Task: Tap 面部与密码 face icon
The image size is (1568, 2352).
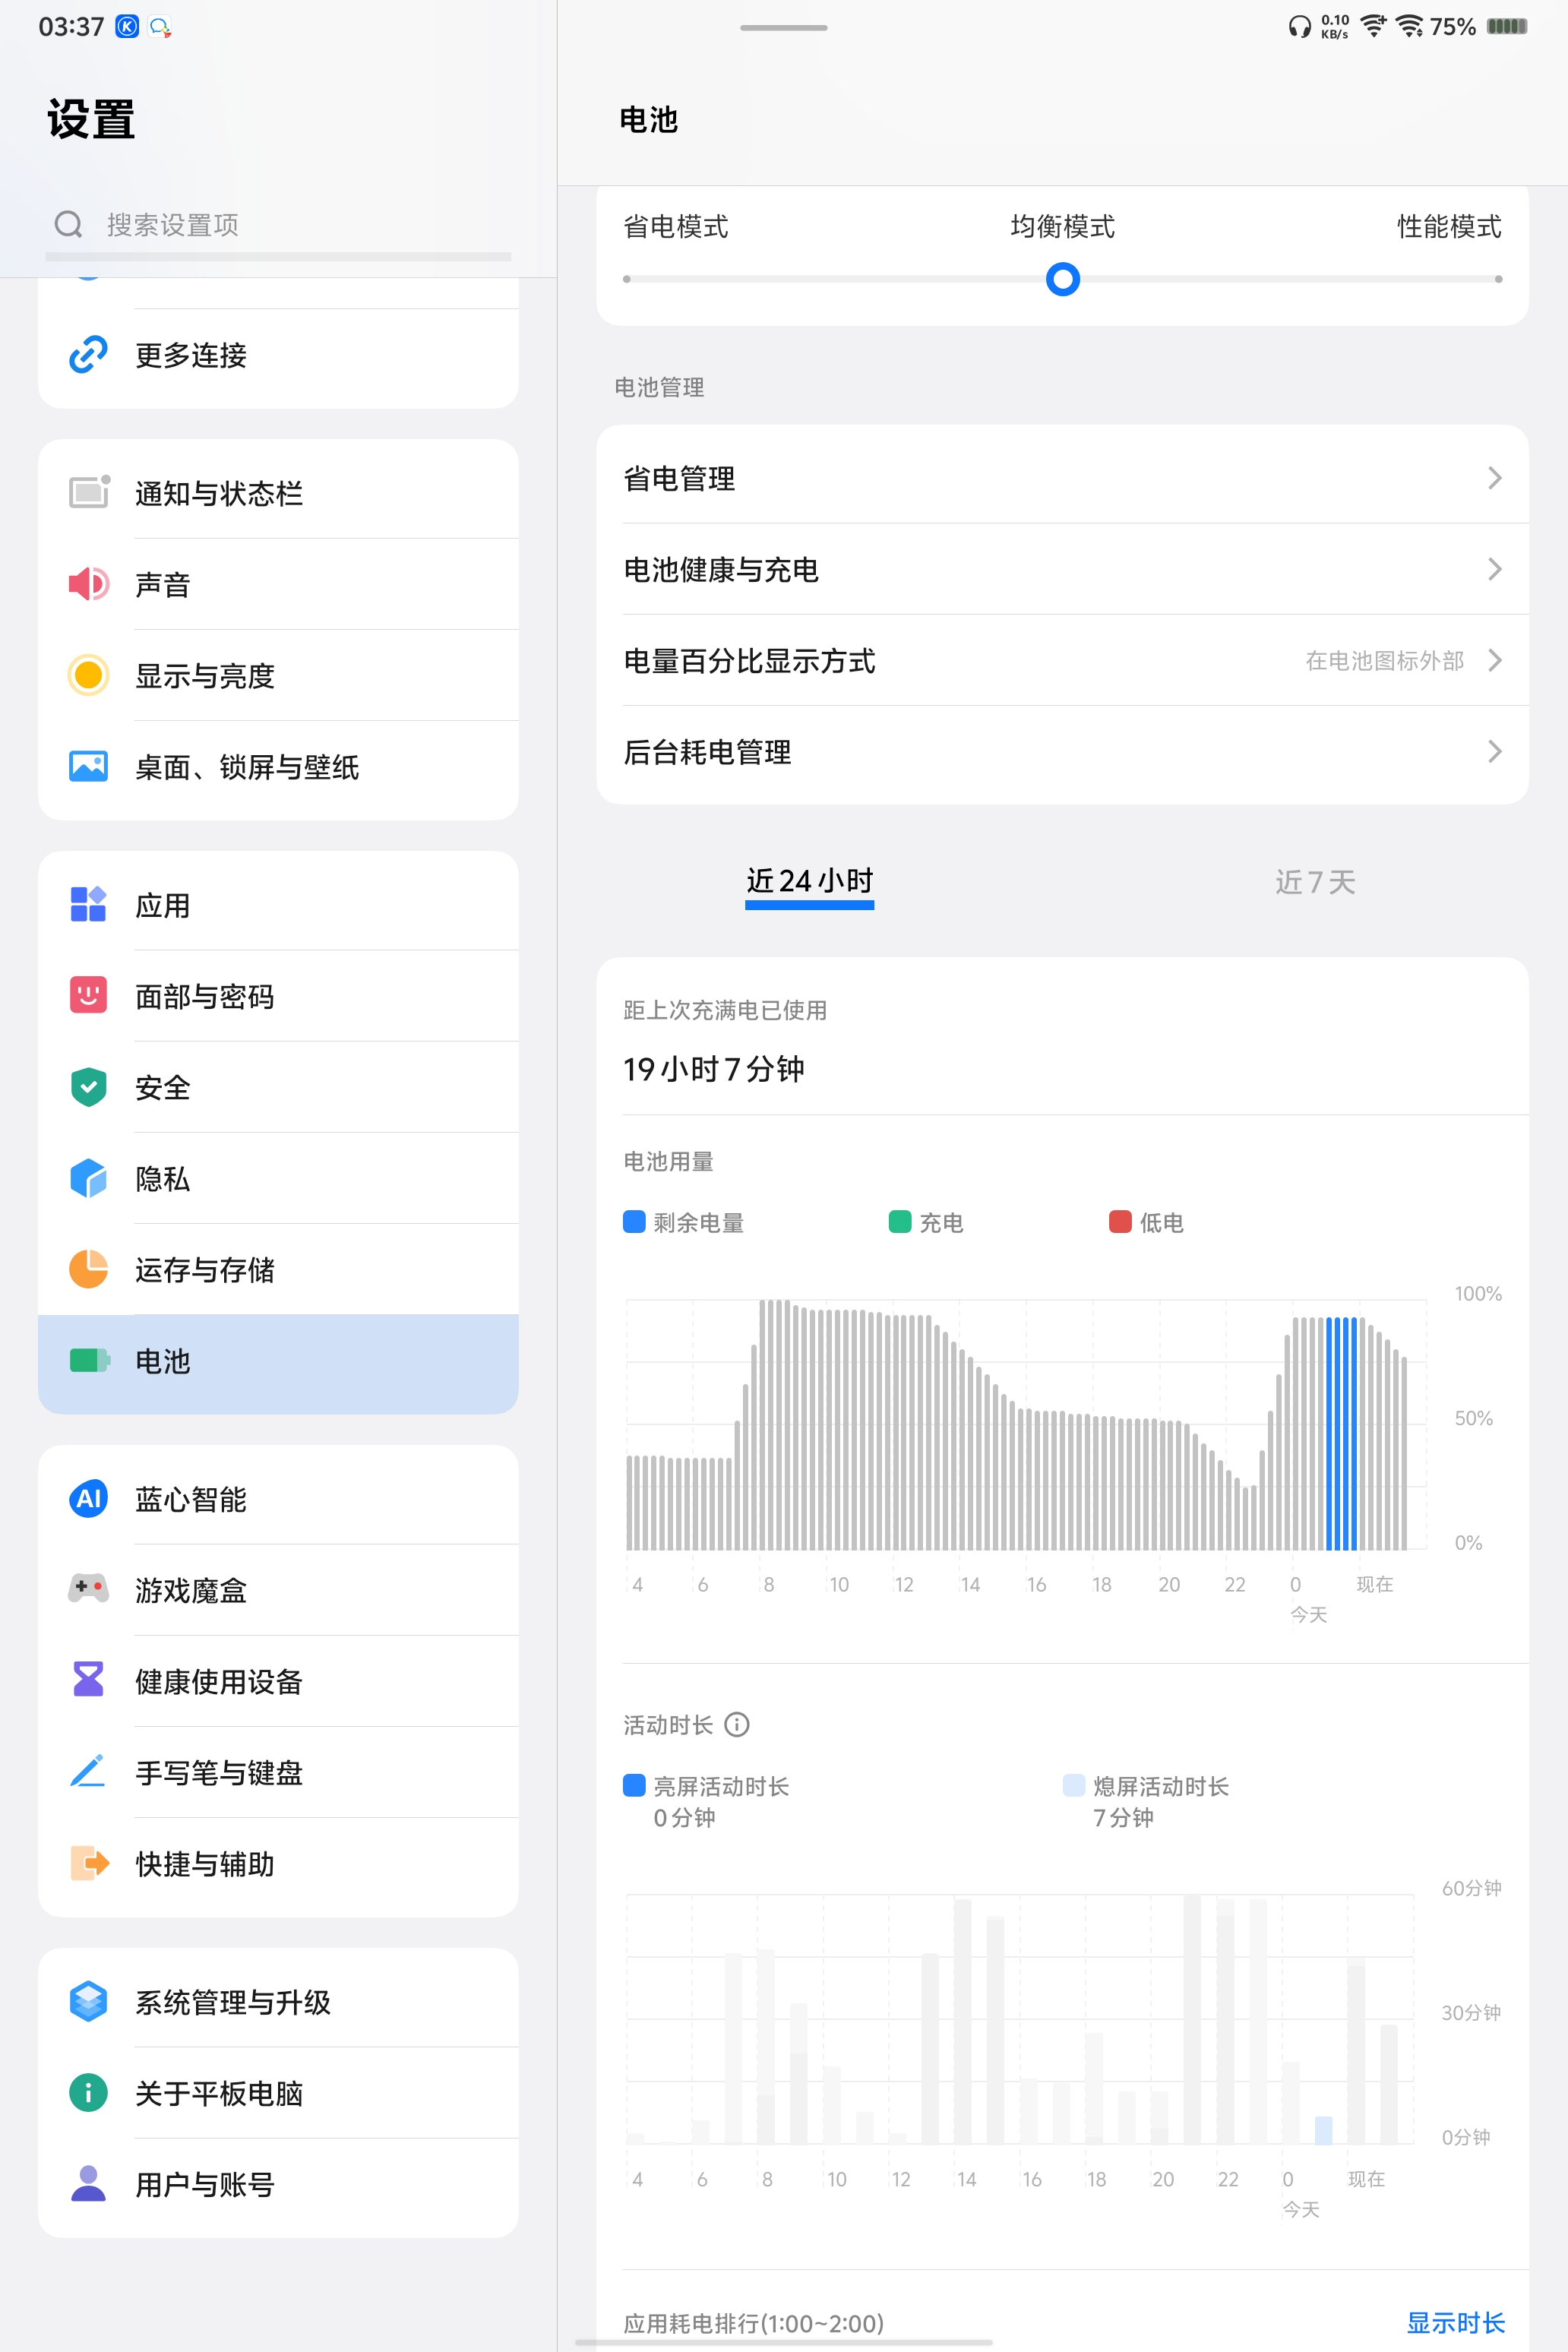Action: pyautogui.click(x=88, y=995)
